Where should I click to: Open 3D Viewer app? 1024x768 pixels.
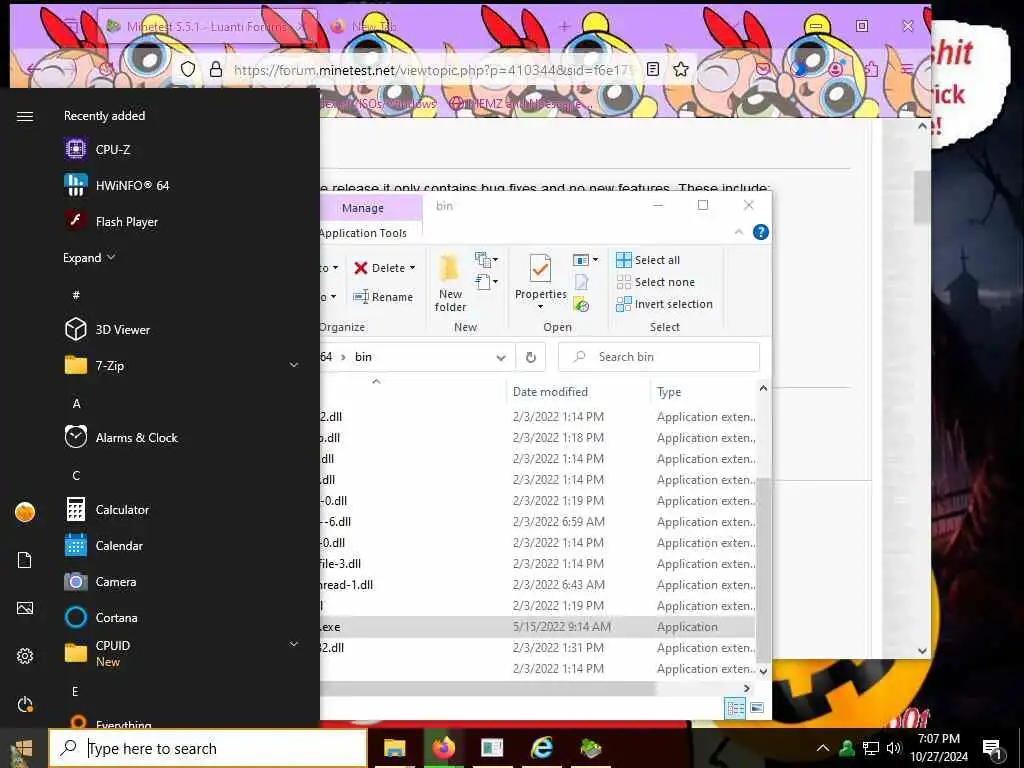(x=108, y=330)
